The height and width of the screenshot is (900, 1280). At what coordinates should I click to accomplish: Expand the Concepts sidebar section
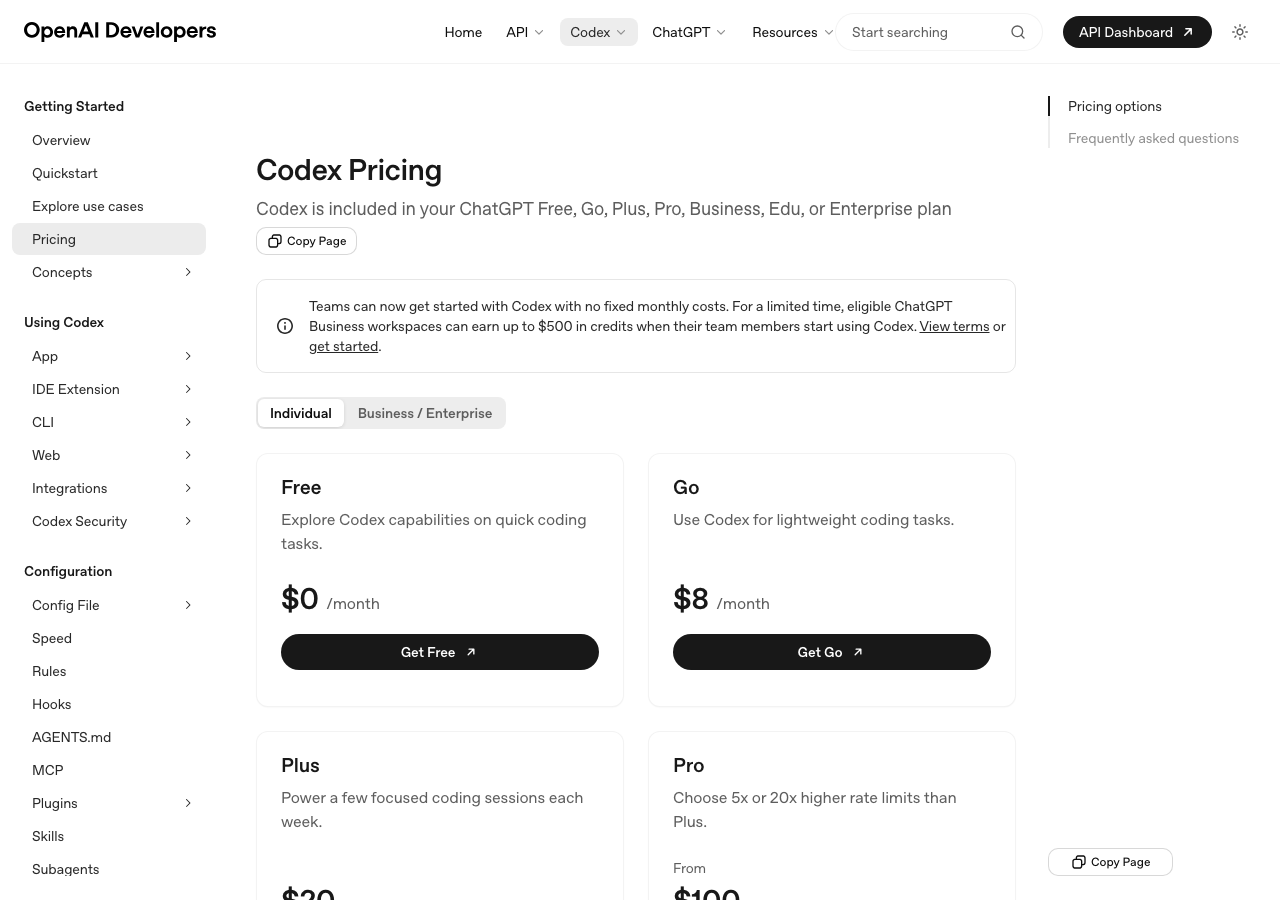pyautogui.click(x=188, y=272)
